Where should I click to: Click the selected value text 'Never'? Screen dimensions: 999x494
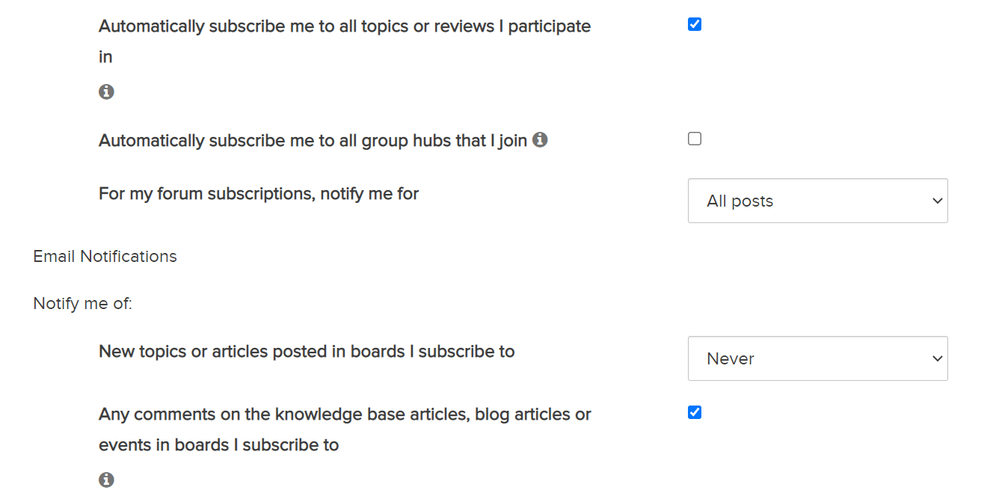pyautogui.click(x=730, y=358)
